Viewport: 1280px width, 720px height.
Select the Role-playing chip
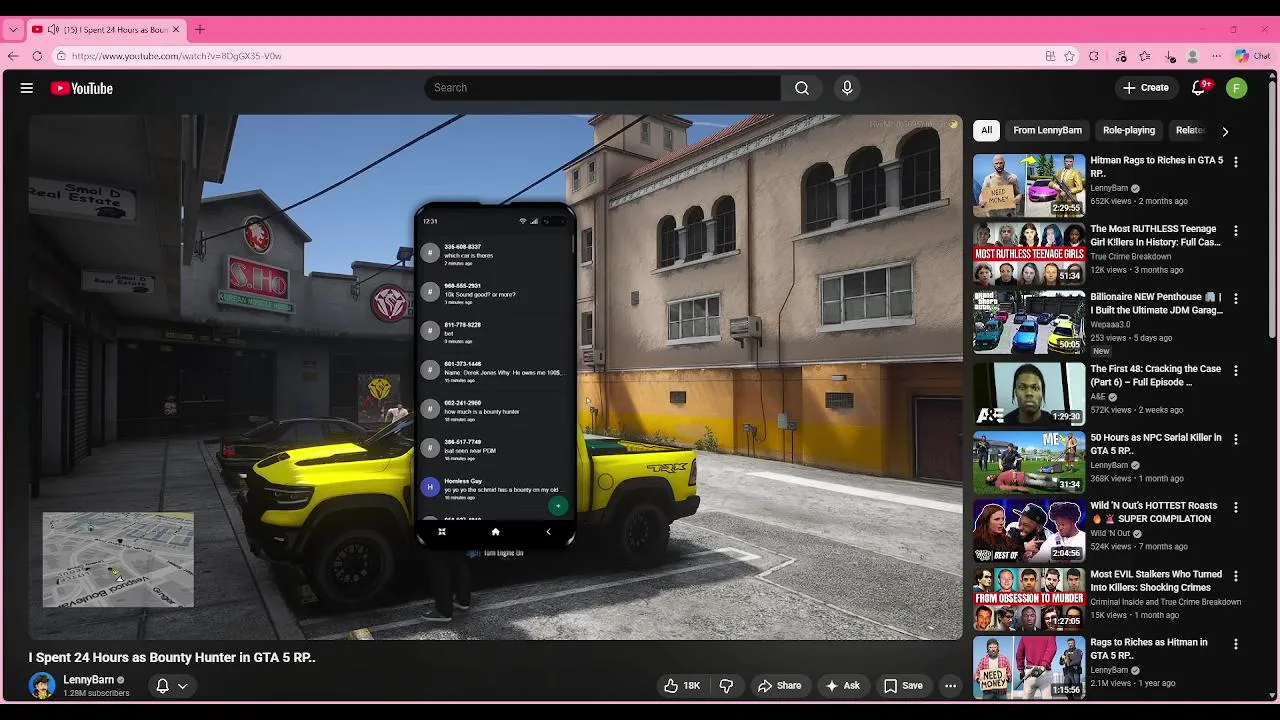click(1129, 130)
